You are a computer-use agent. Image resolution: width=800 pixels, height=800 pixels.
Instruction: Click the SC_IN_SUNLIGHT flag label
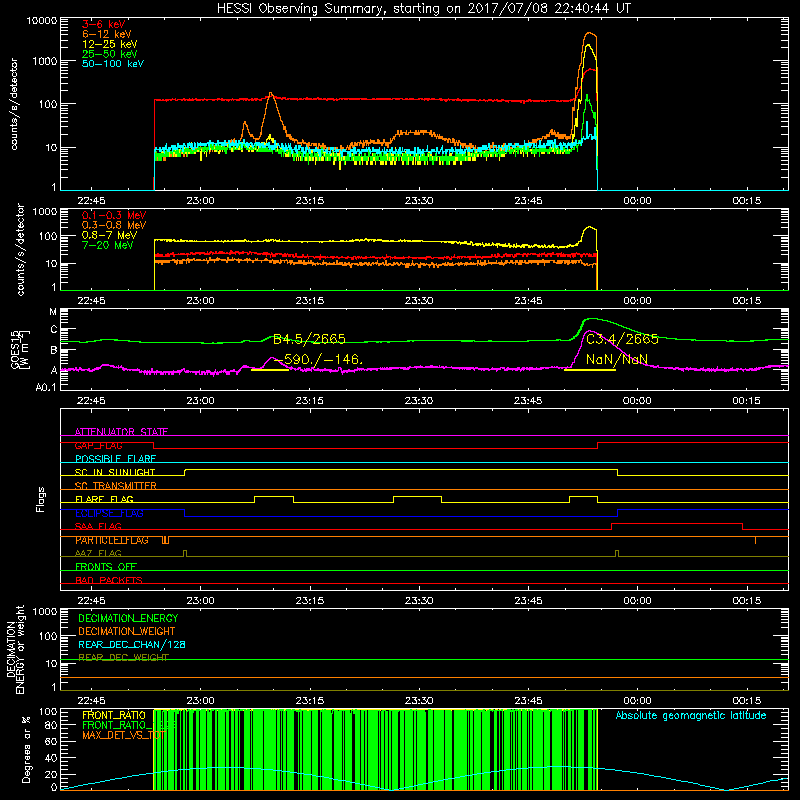click(115, 472)
